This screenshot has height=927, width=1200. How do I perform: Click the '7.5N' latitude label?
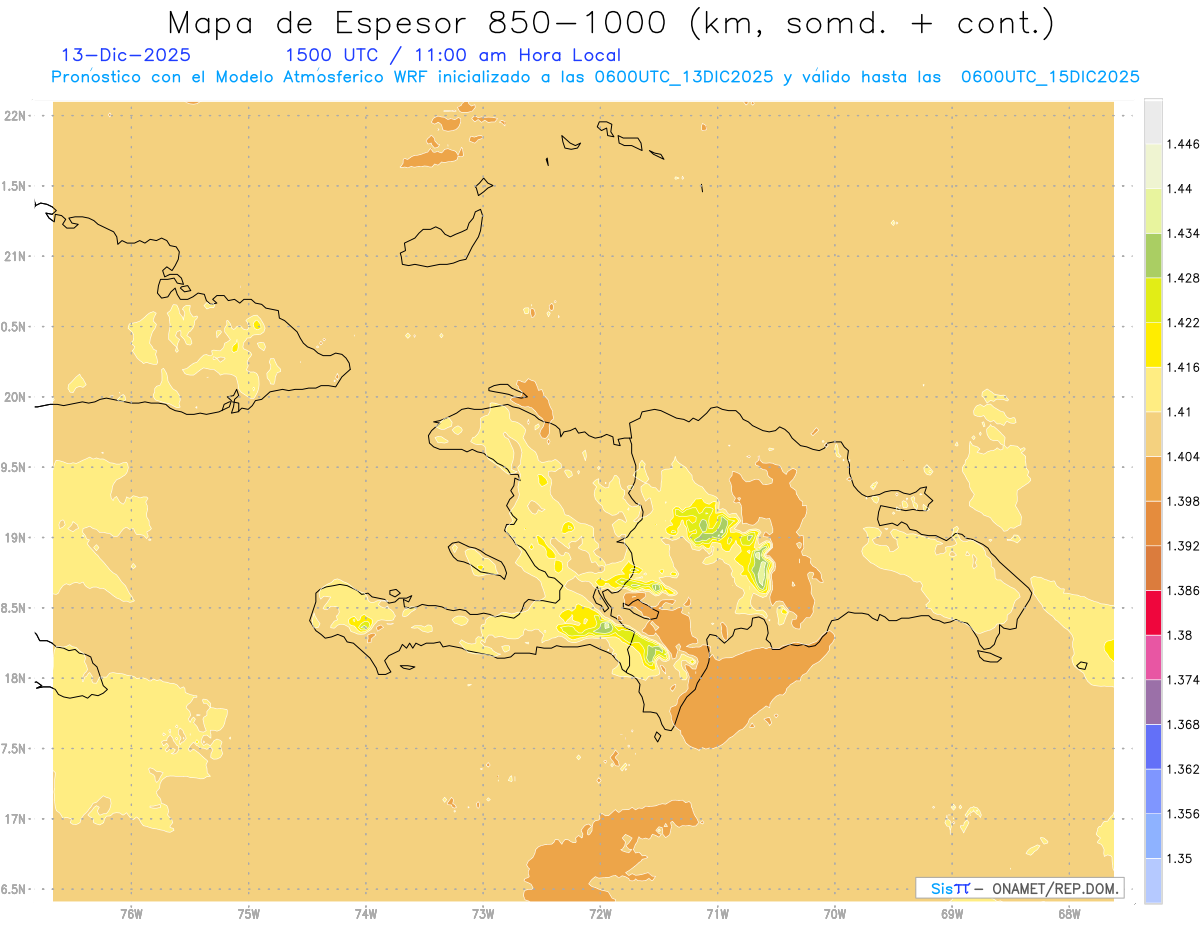pyautogui.click(x=14, y=749)
